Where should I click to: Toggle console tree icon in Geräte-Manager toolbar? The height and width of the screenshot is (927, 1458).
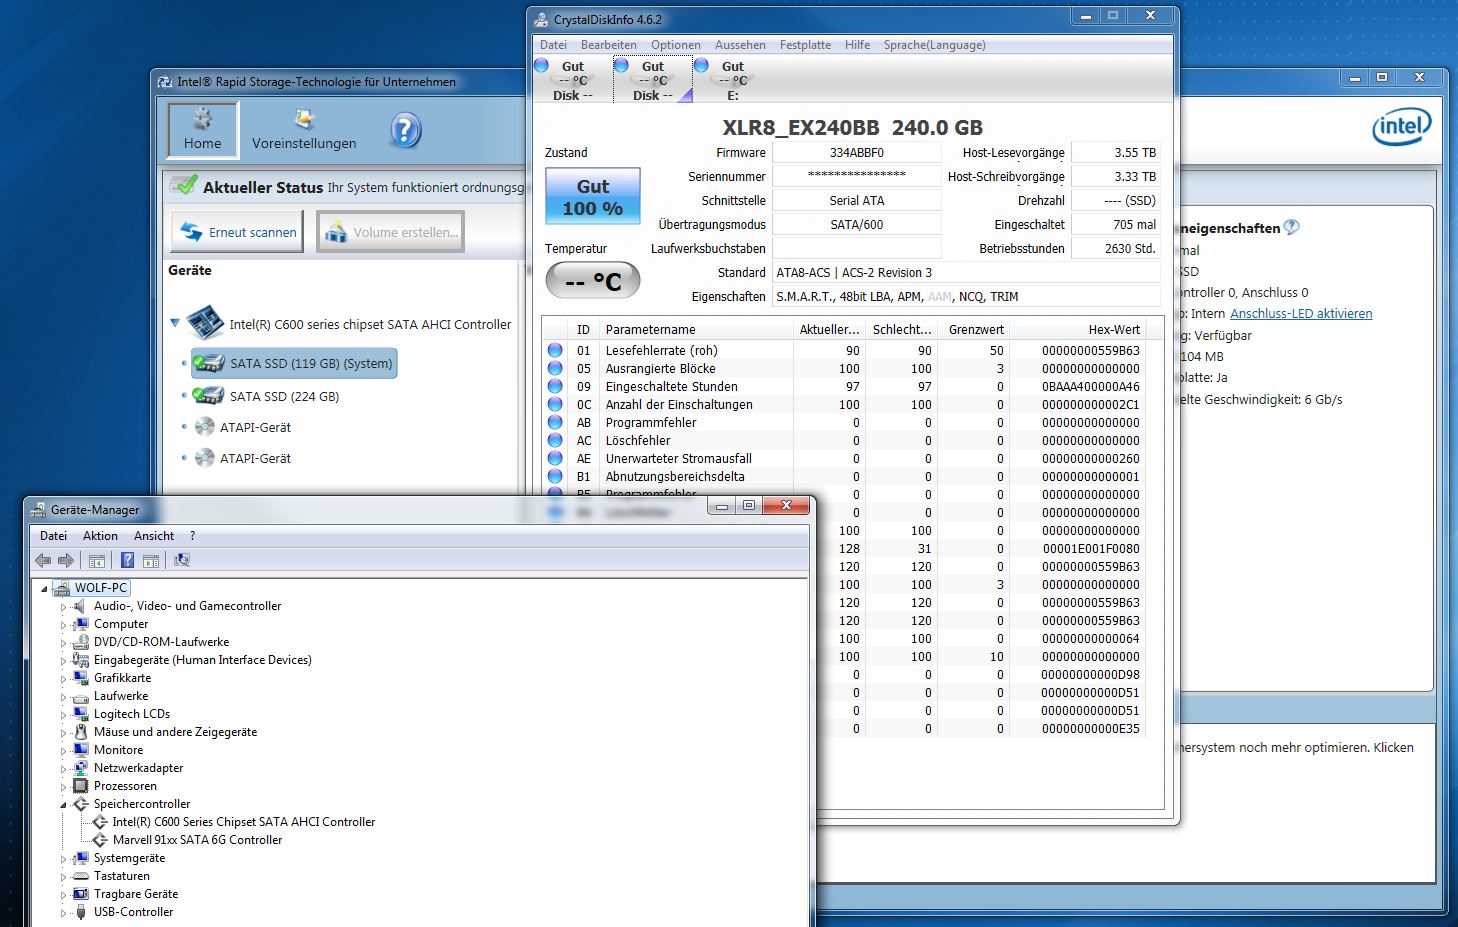(97, 560)
